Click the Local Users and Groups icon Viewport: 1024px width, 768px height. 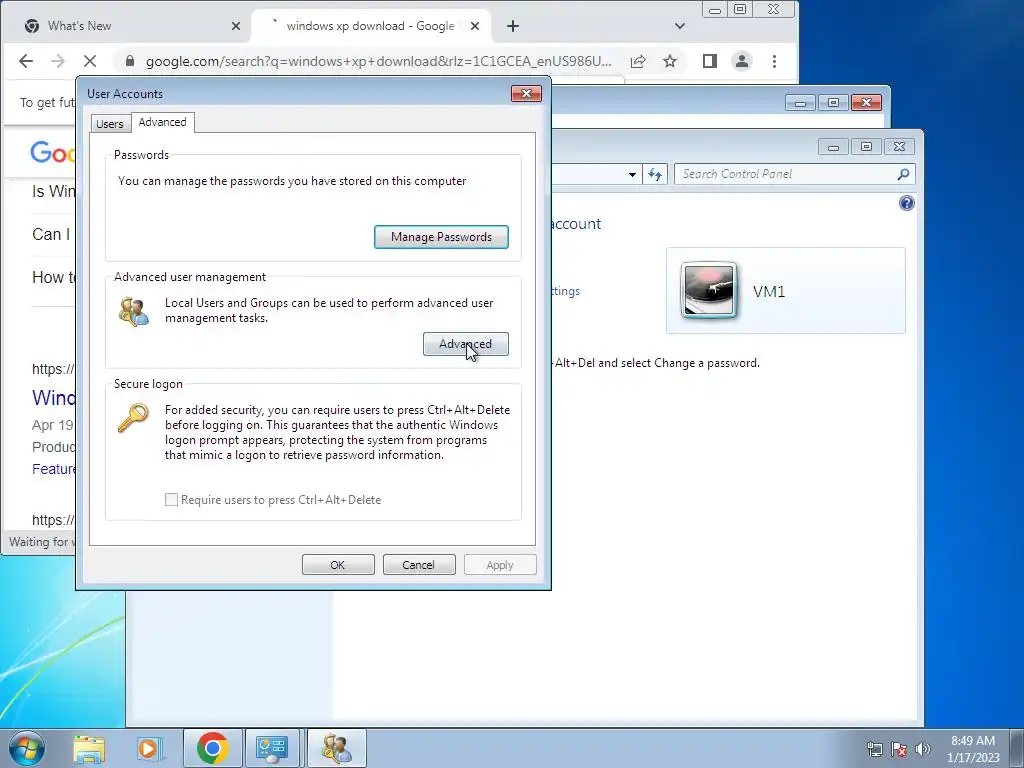click(x=134, y=312)
